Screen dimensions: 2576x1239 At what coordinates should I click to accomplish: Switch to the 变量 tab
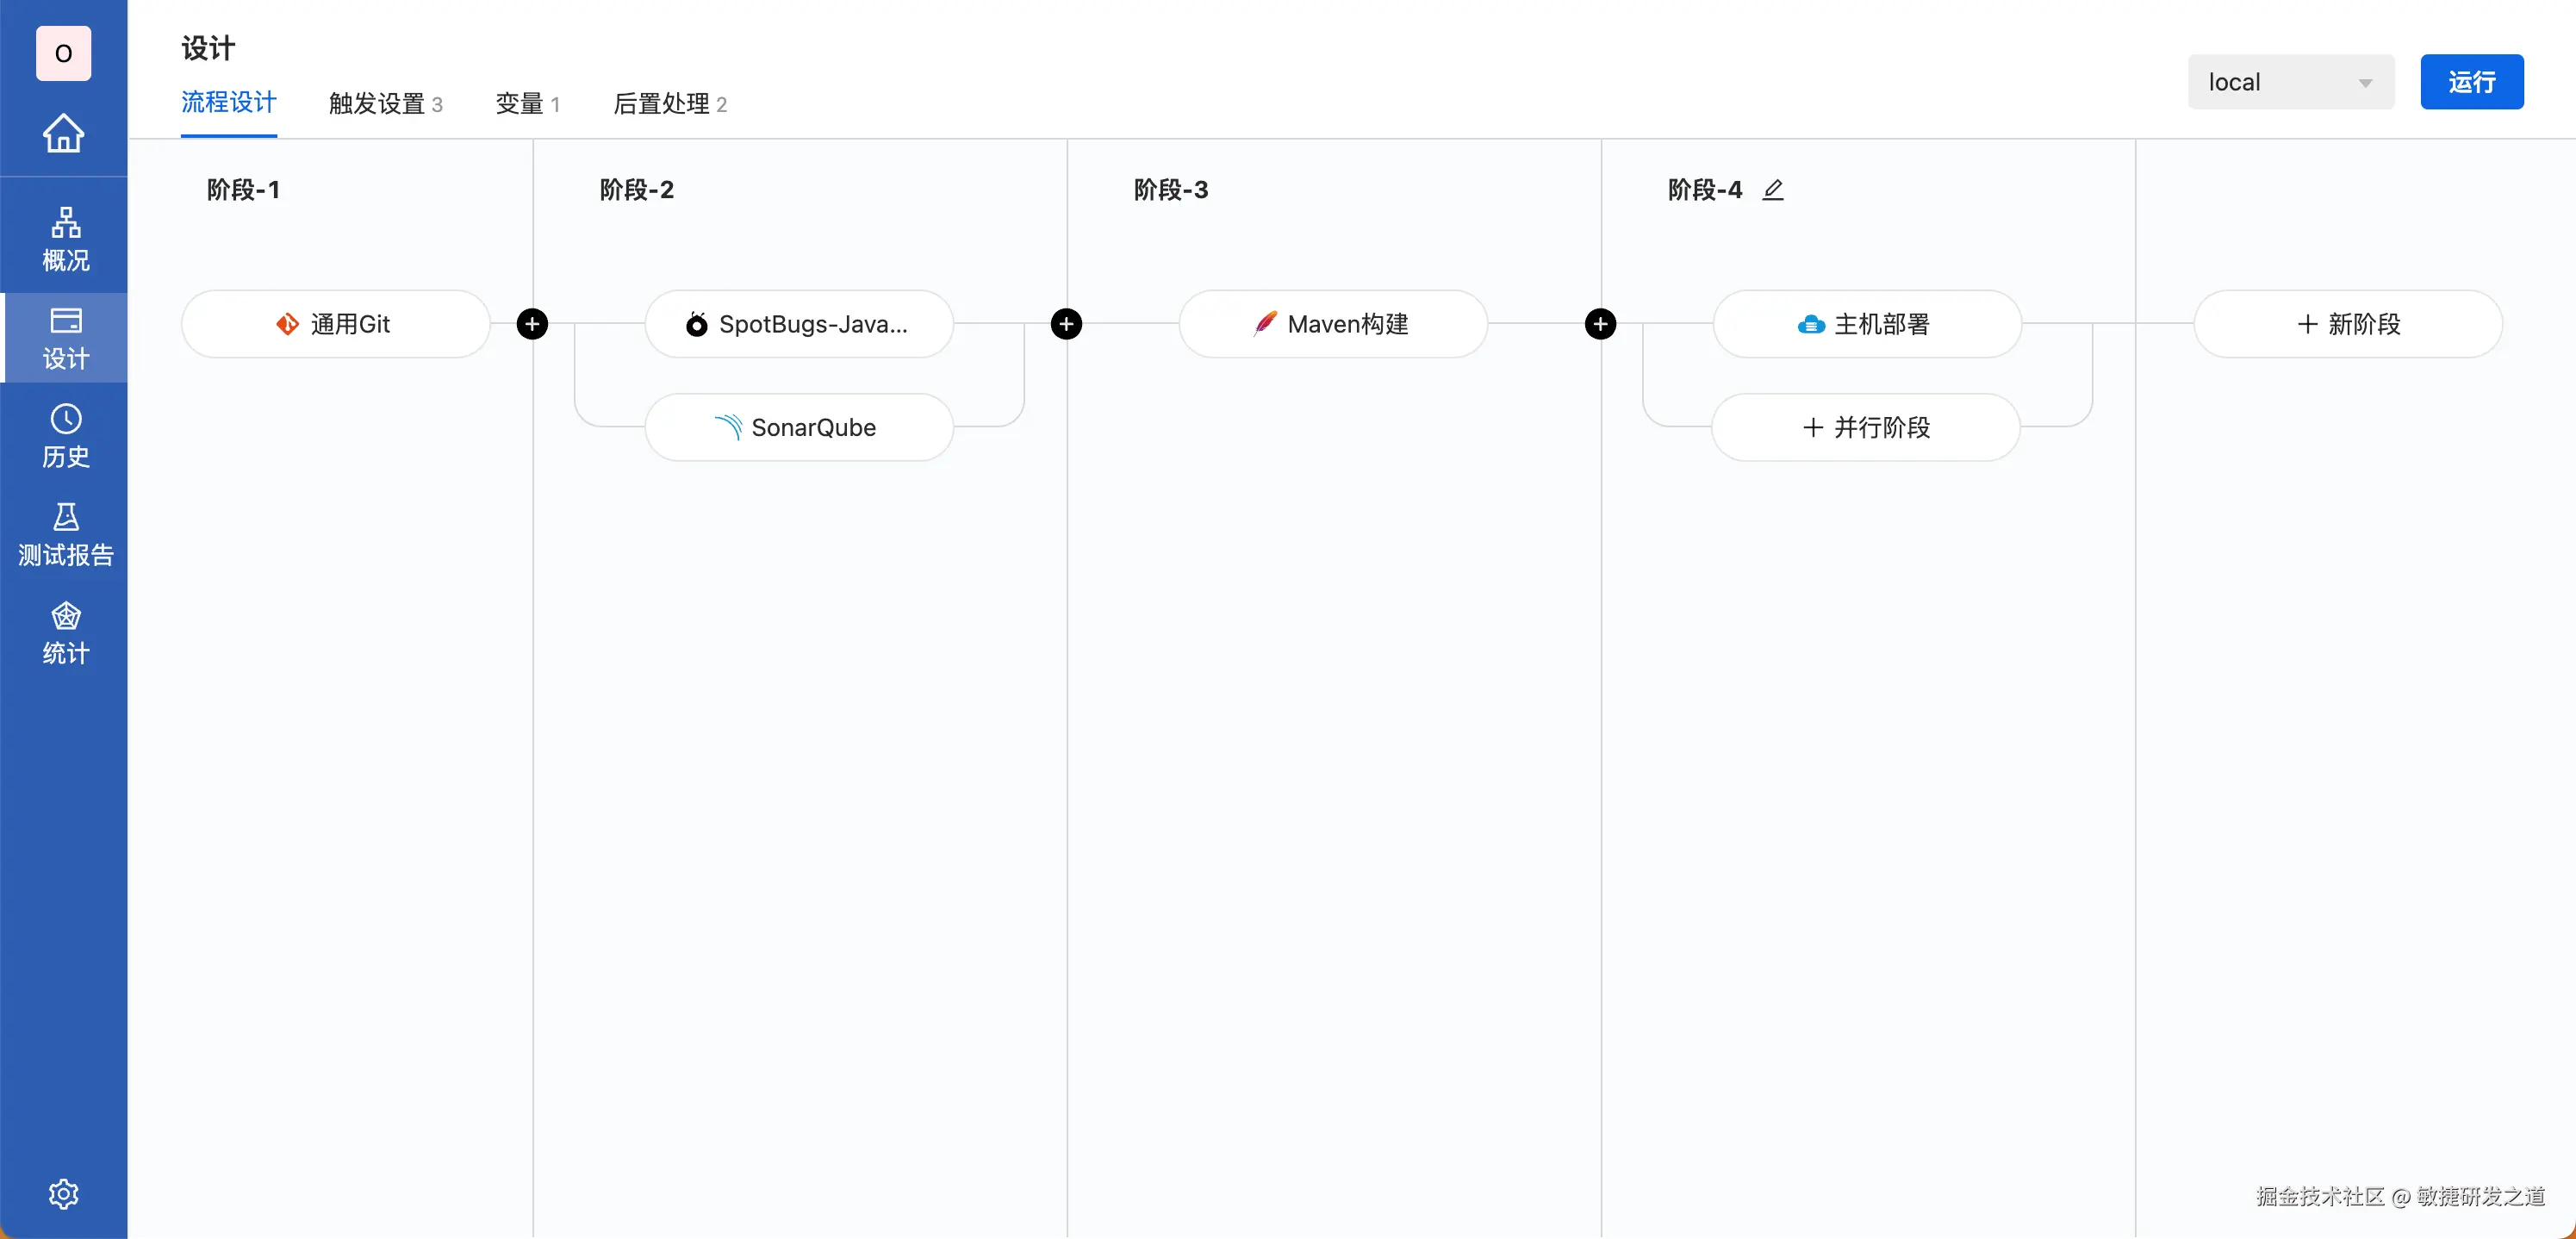tap(527, 104)
